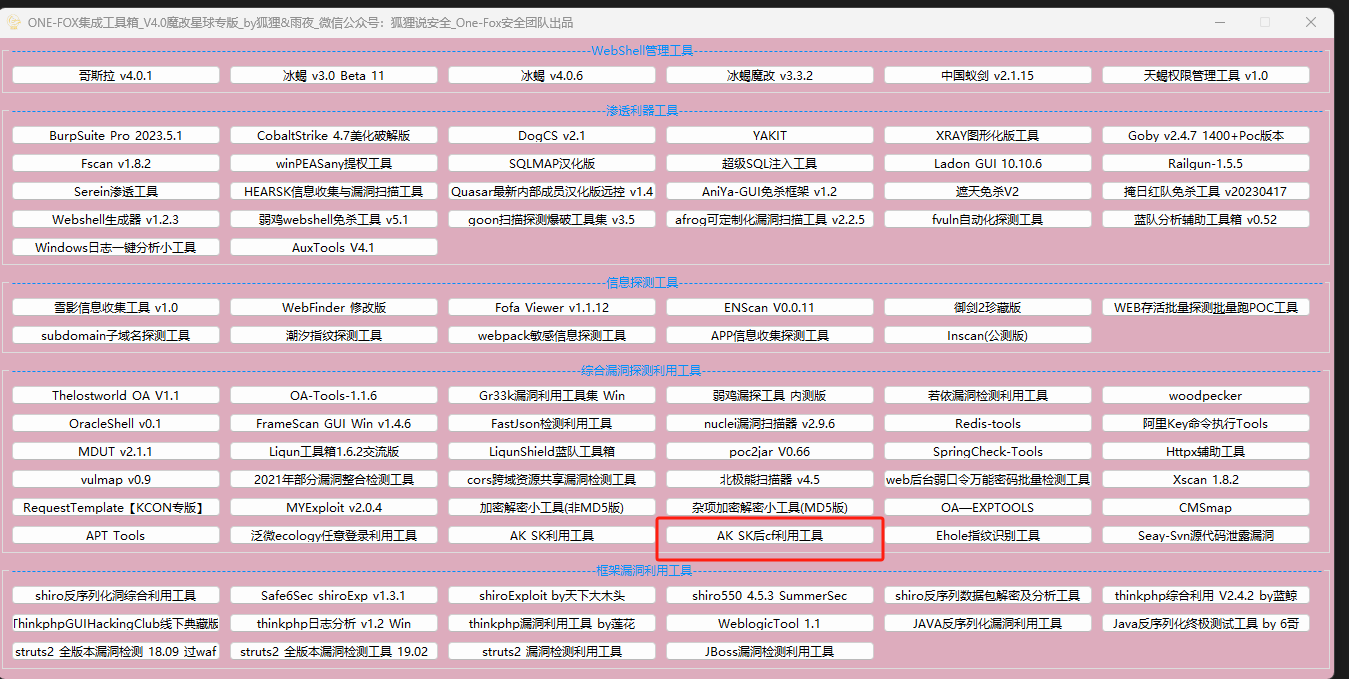This screenshot has width=1349, height=679.
Task: Launch SpringCheck-Tools
Action: 988,451
